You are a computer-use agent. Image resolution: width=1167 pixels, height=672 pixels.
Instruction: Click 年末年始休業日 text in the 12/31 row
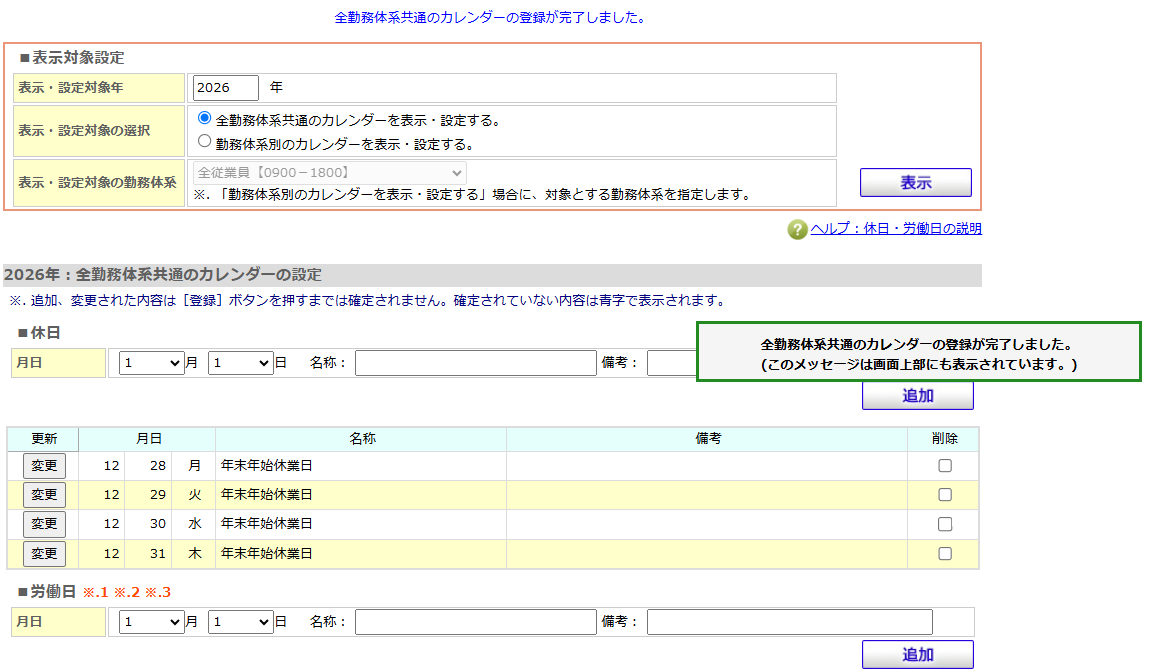pos(266,554)
